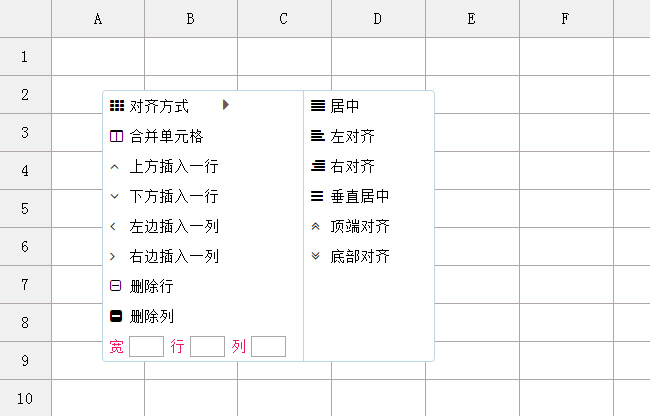The image size is (650, 416).
Task: Select 顶端对齐 top alignment option
Action: [359, 226]
